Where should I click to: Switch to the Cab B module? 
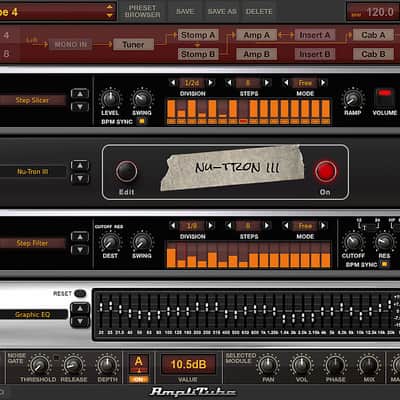coord(373,54)
